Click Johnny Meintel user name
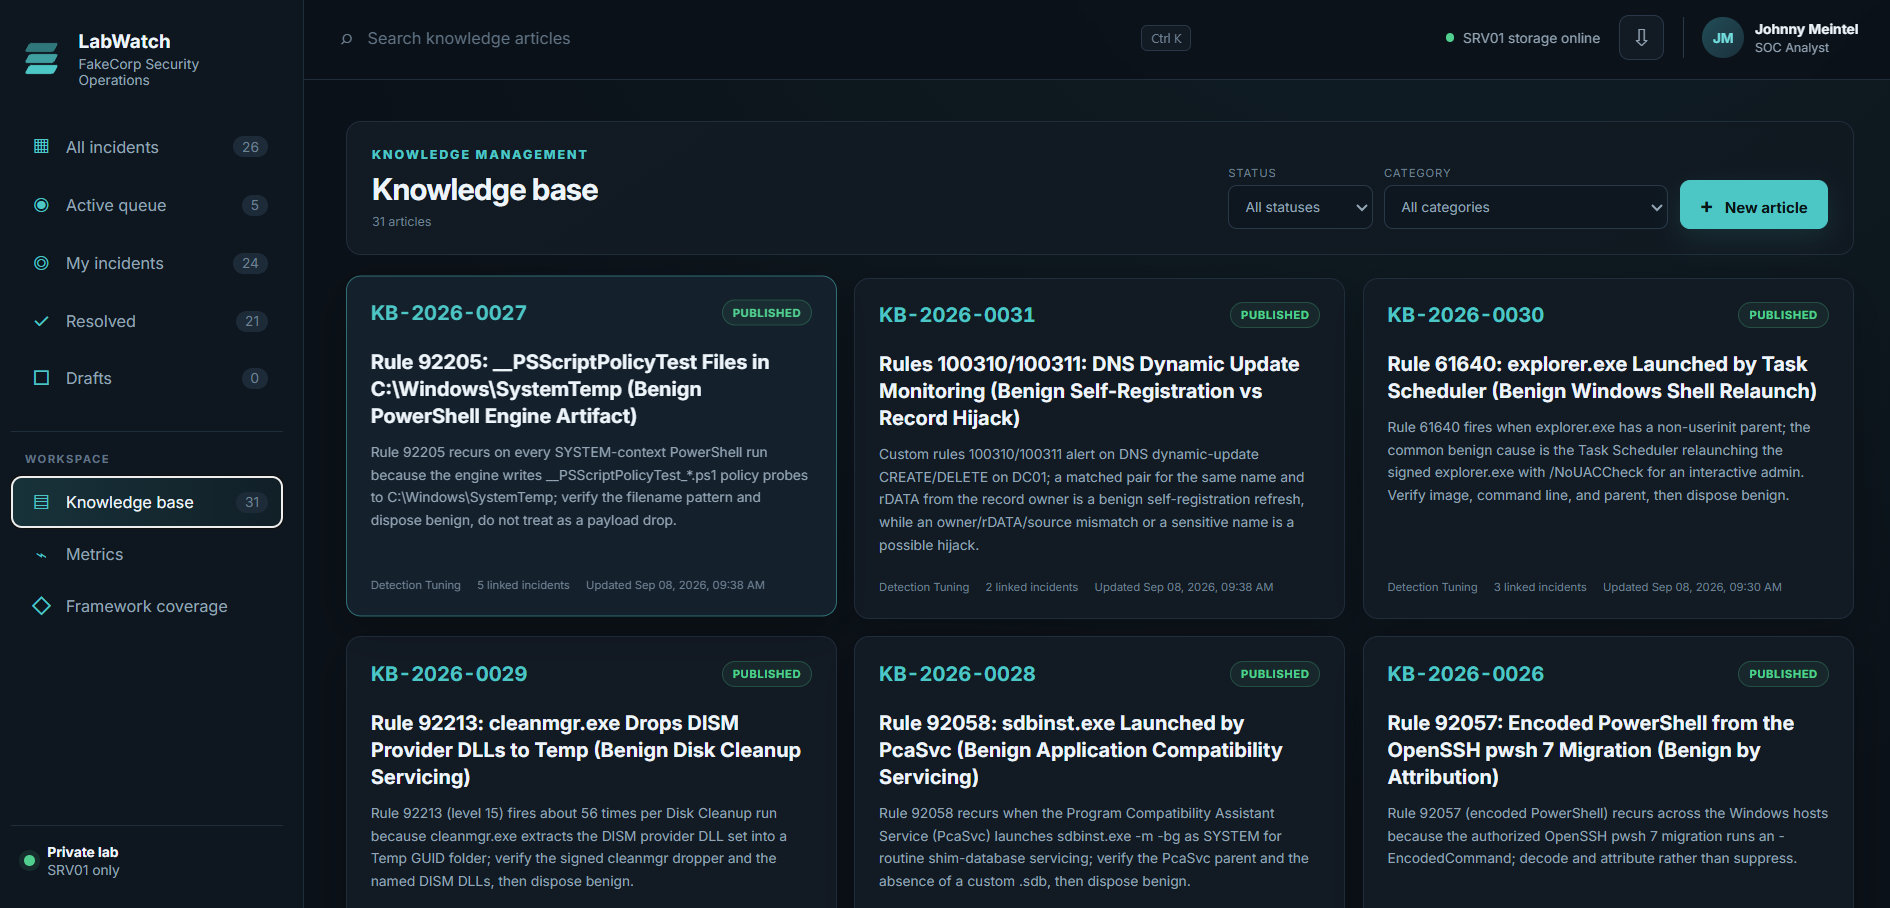Viewport: 1890px width, 908px height. (x=1806, y=29)
